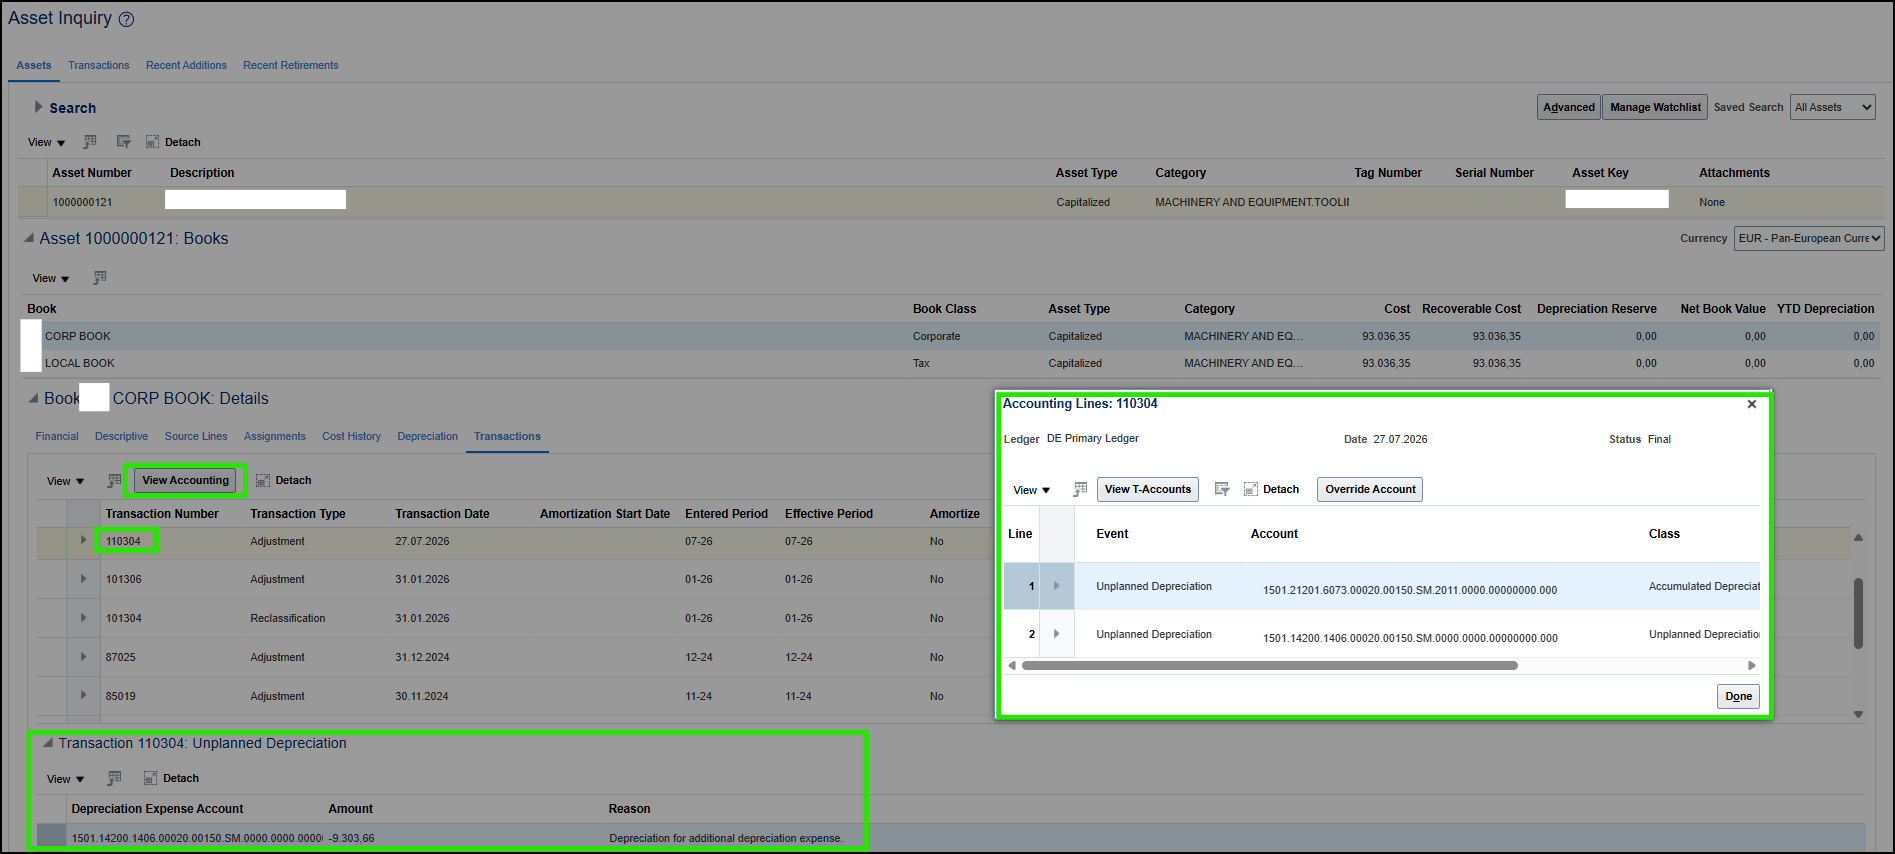Image resolution: width=1895 pixels, height=854 pixels.
Task: Click the View Accounting button
Action: pyautogui.click(x=185, y=480)
